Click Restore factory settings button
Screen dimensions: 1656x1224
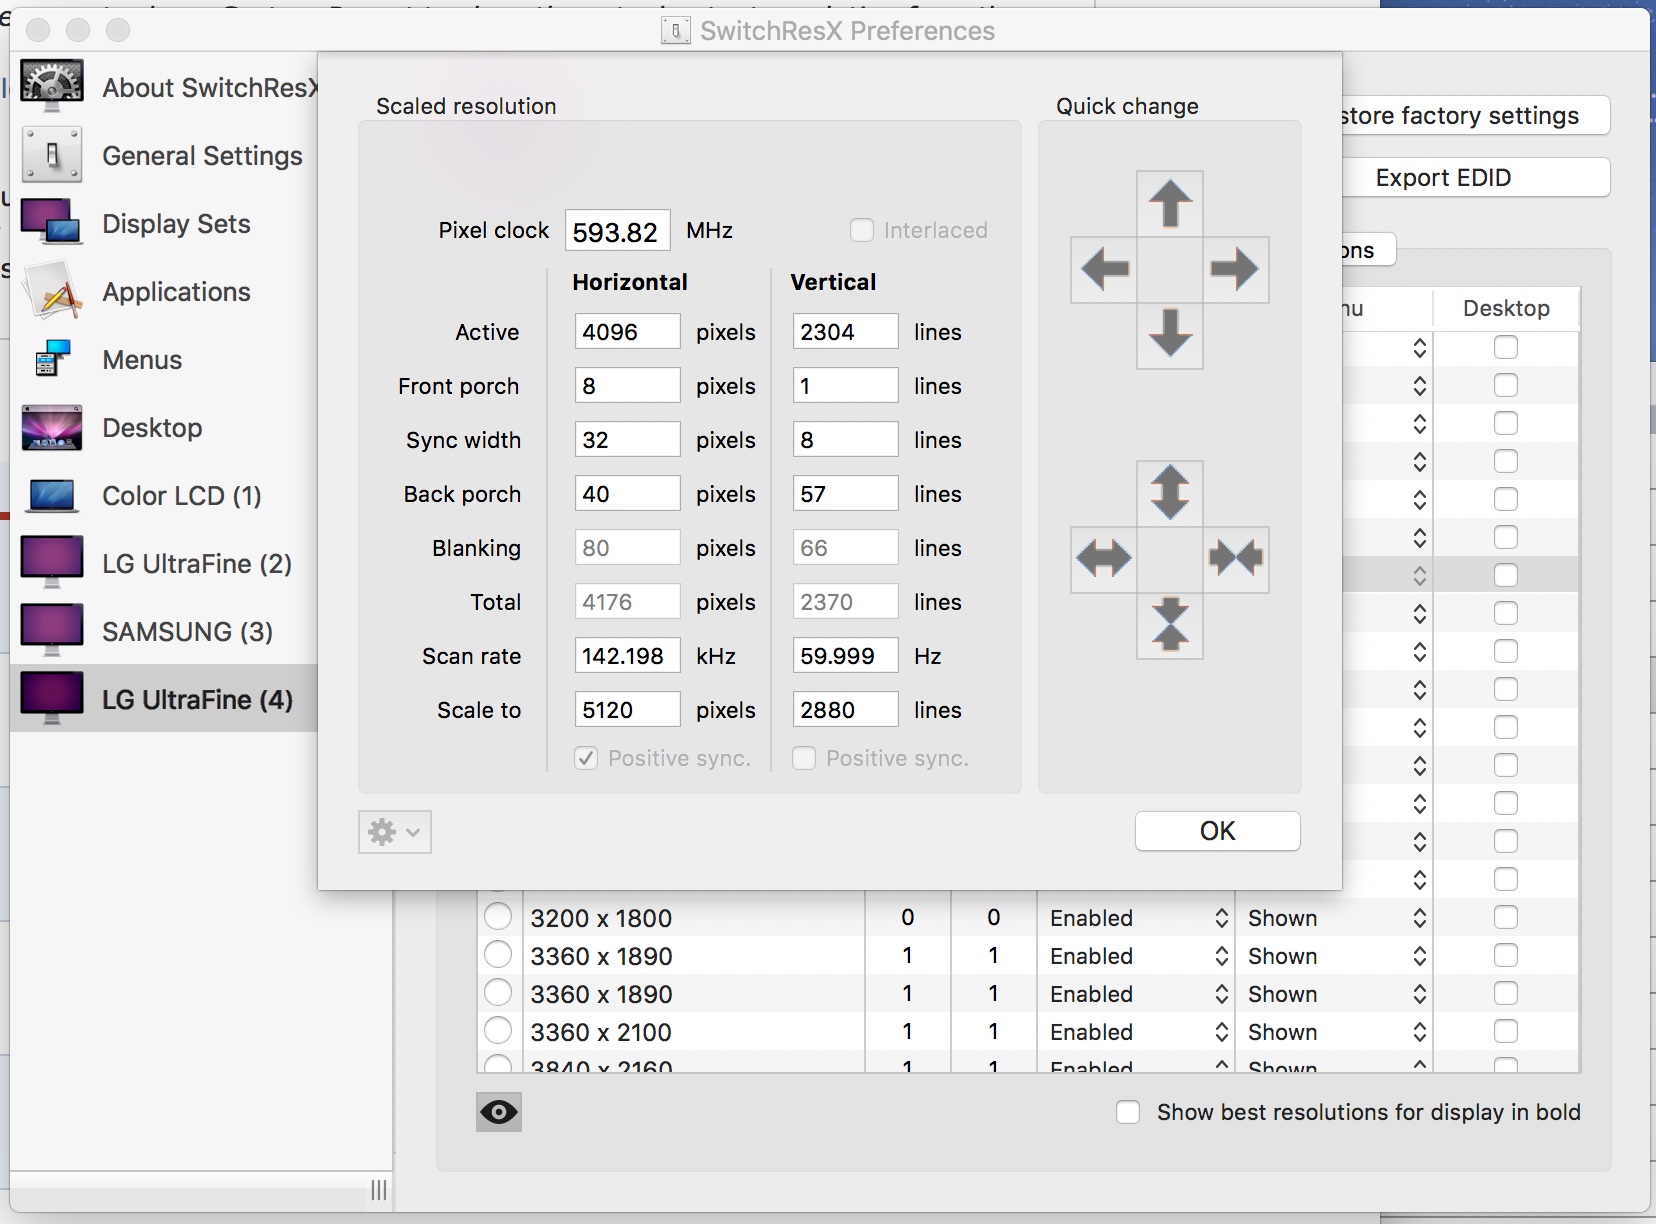click(x=1475, y=115)
